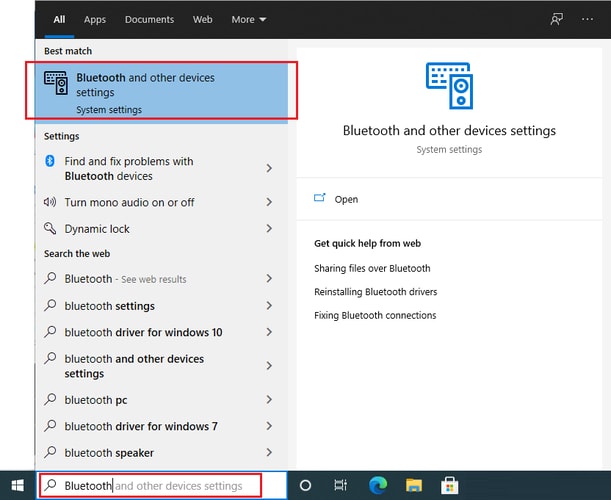Screen dimensions: 611x500
Task: Switch to the Apps tab
Action: click(x=95, y=19)
